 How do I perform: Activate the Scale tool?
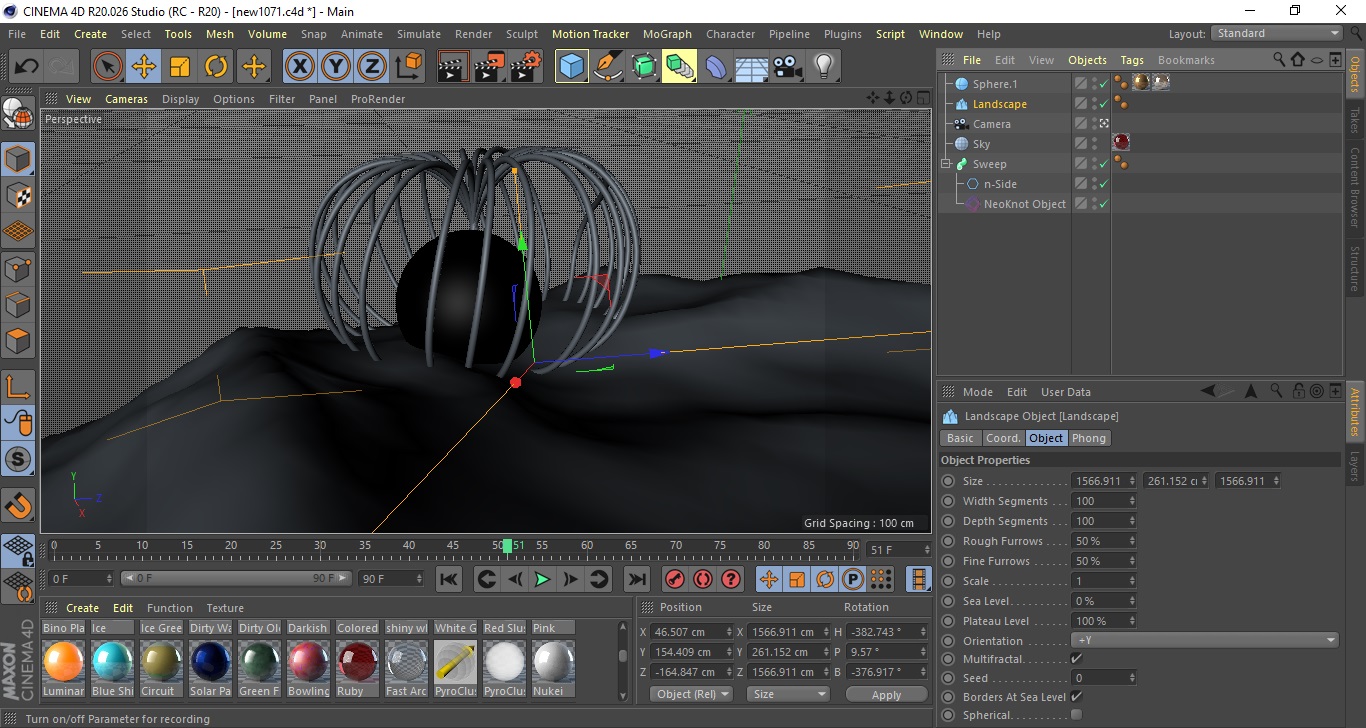[x=180, y=67]
